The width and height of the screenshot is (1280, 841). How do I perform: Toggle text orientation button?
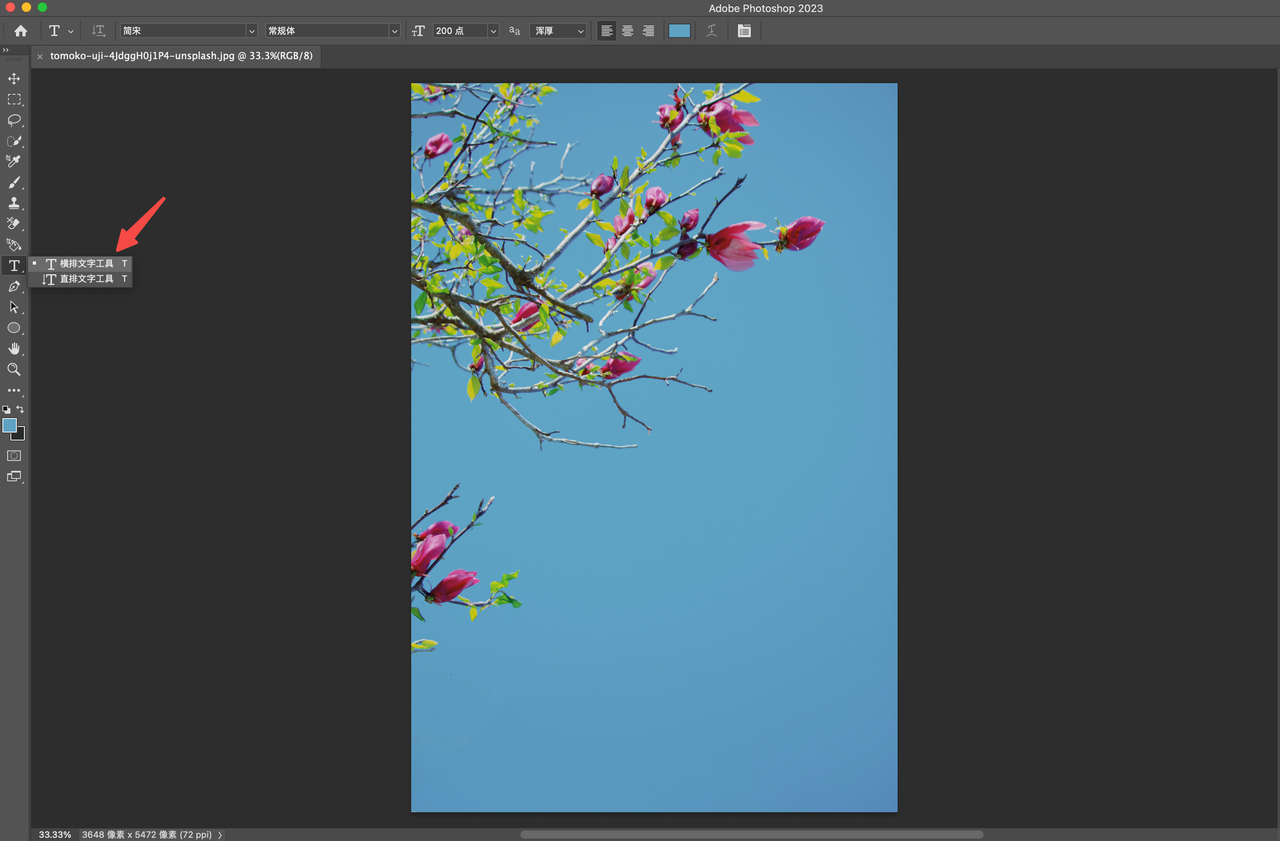pos(98,31)
